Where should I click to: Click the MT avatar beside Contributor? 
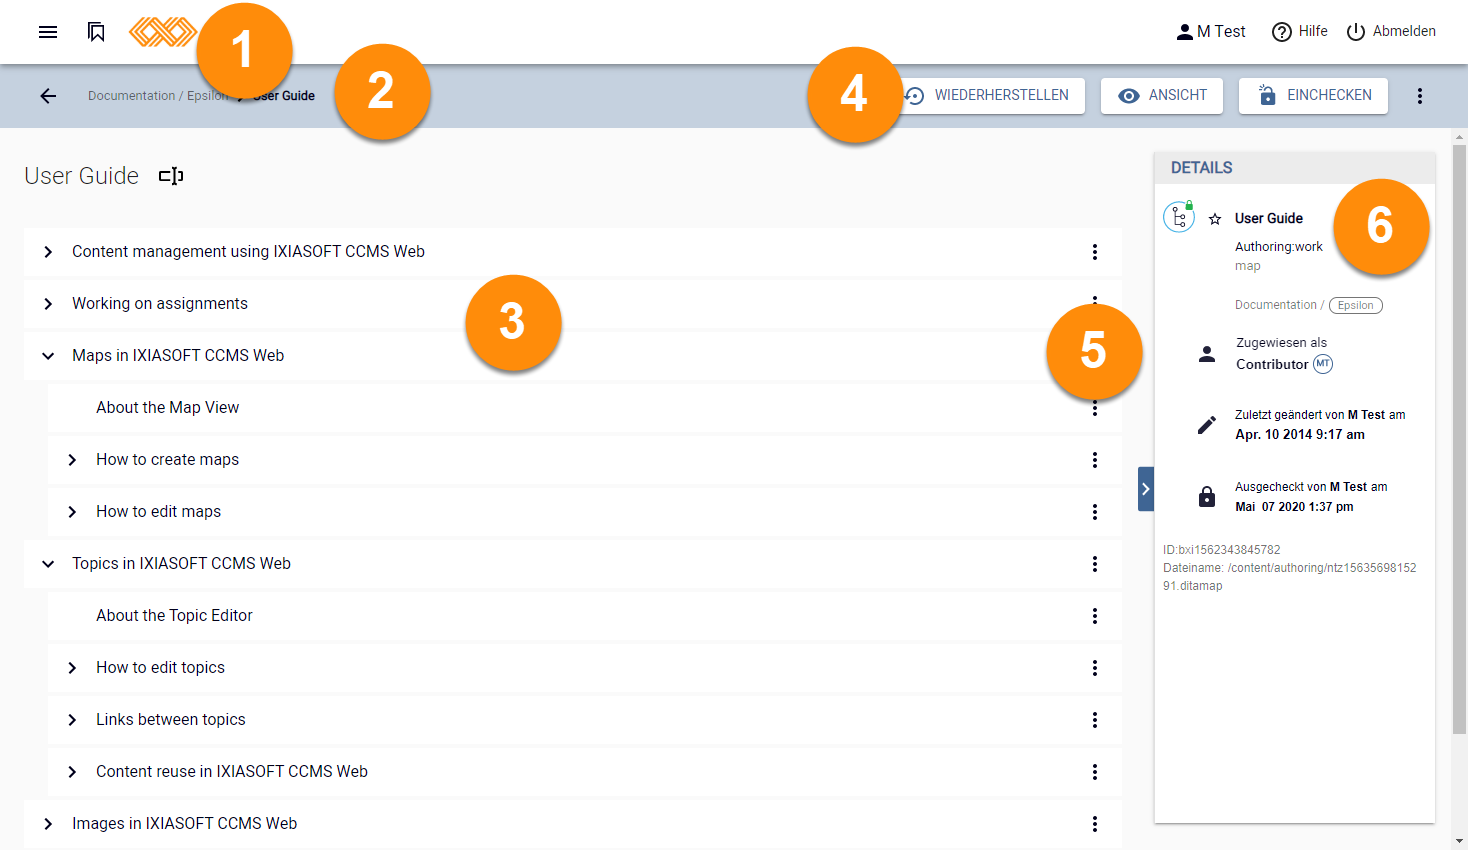pyautogui.click(x=1323, y=364)
